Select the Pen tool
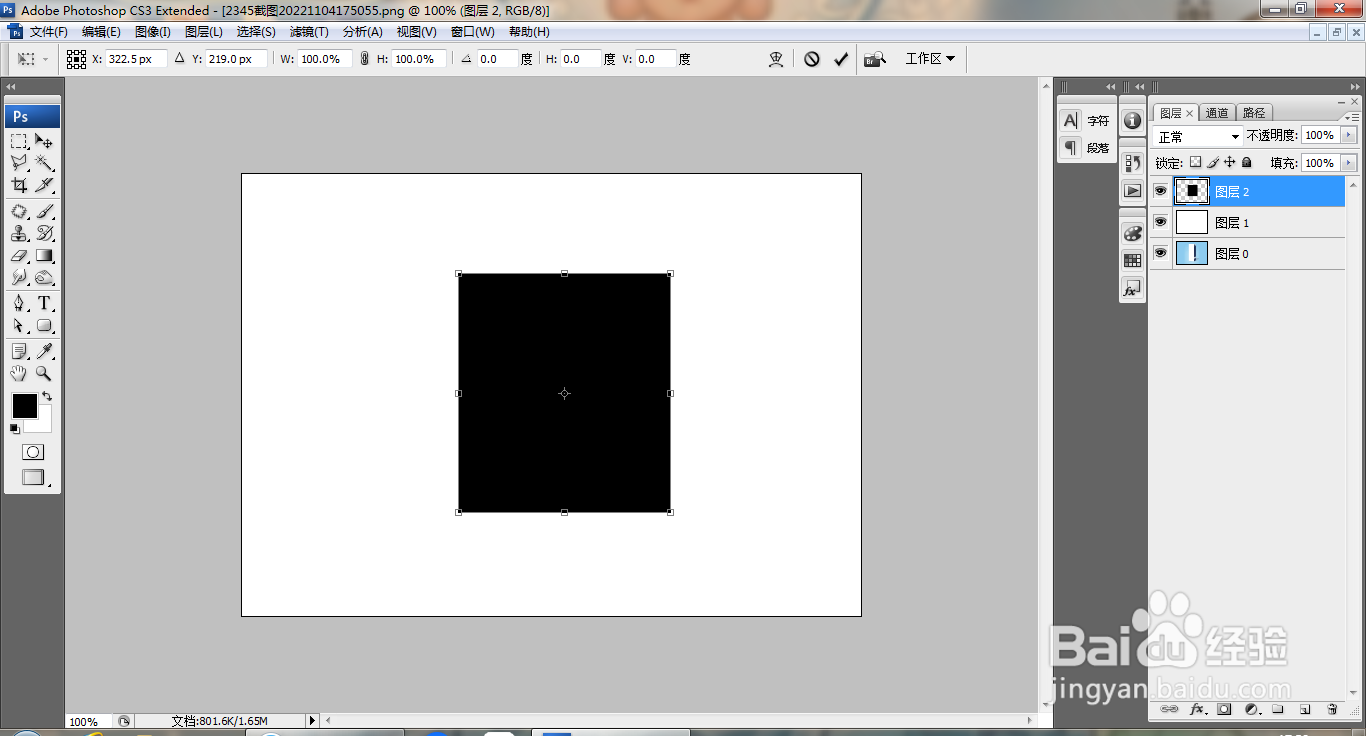The height and width of the screenshot is (736, 1366). (19, 303)
